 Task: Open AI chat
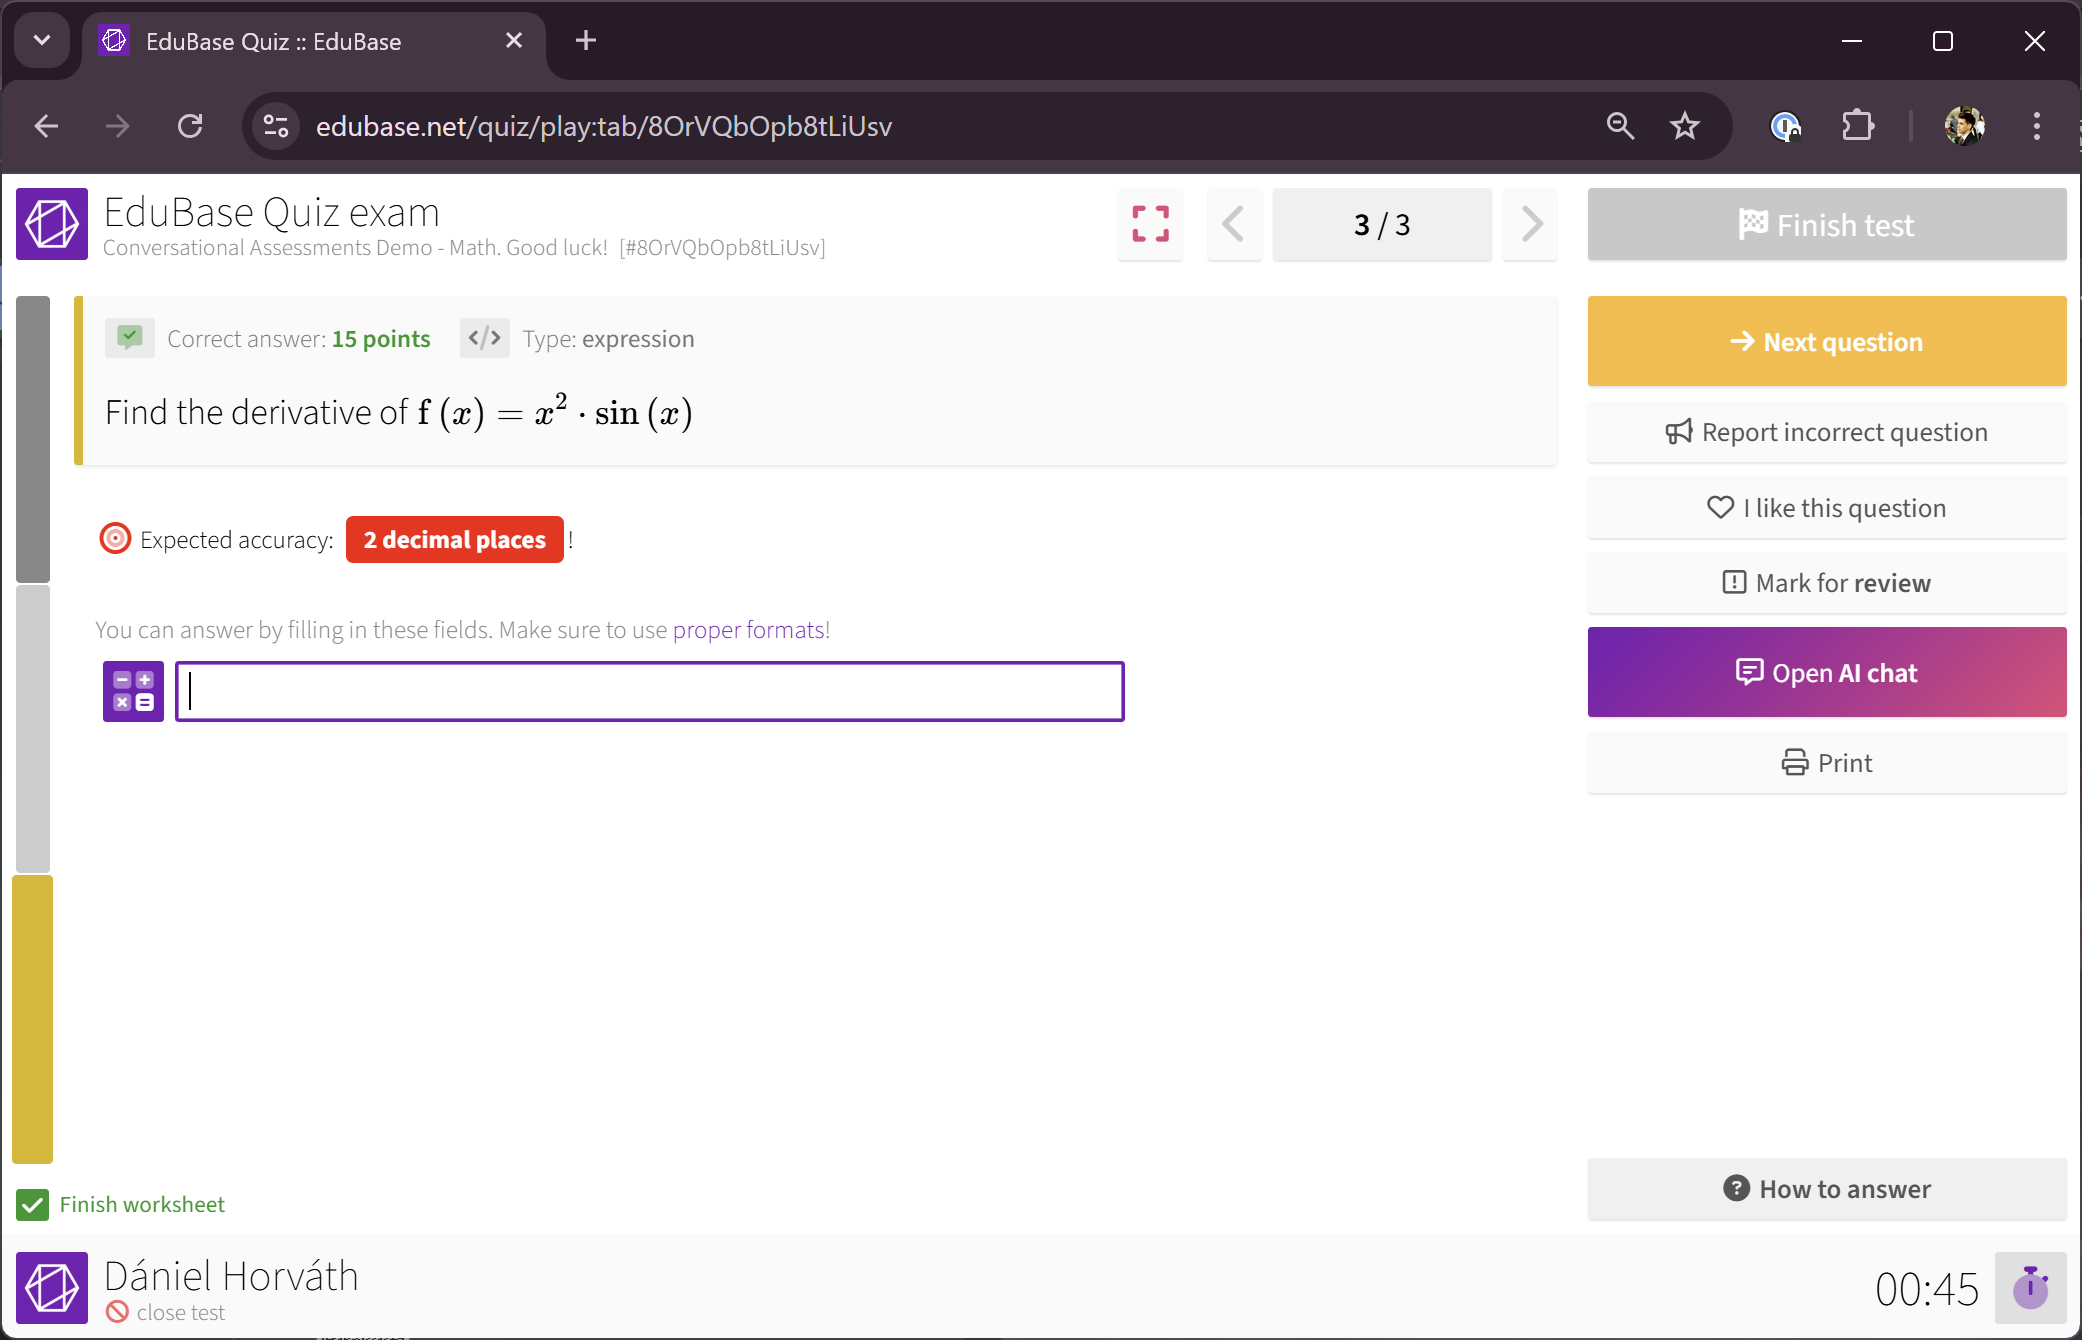coord(1826,673)
